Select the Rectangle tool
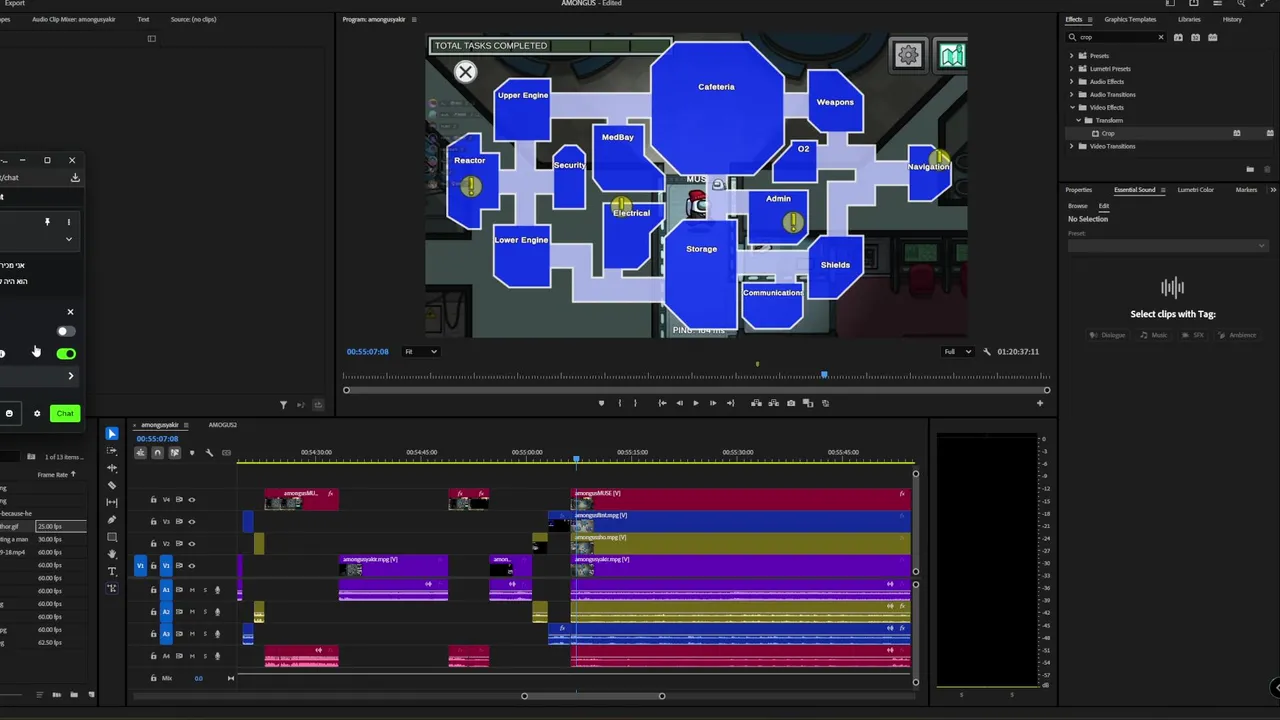The width and height of the screenshot is (1280, 720). coord(112,537)
